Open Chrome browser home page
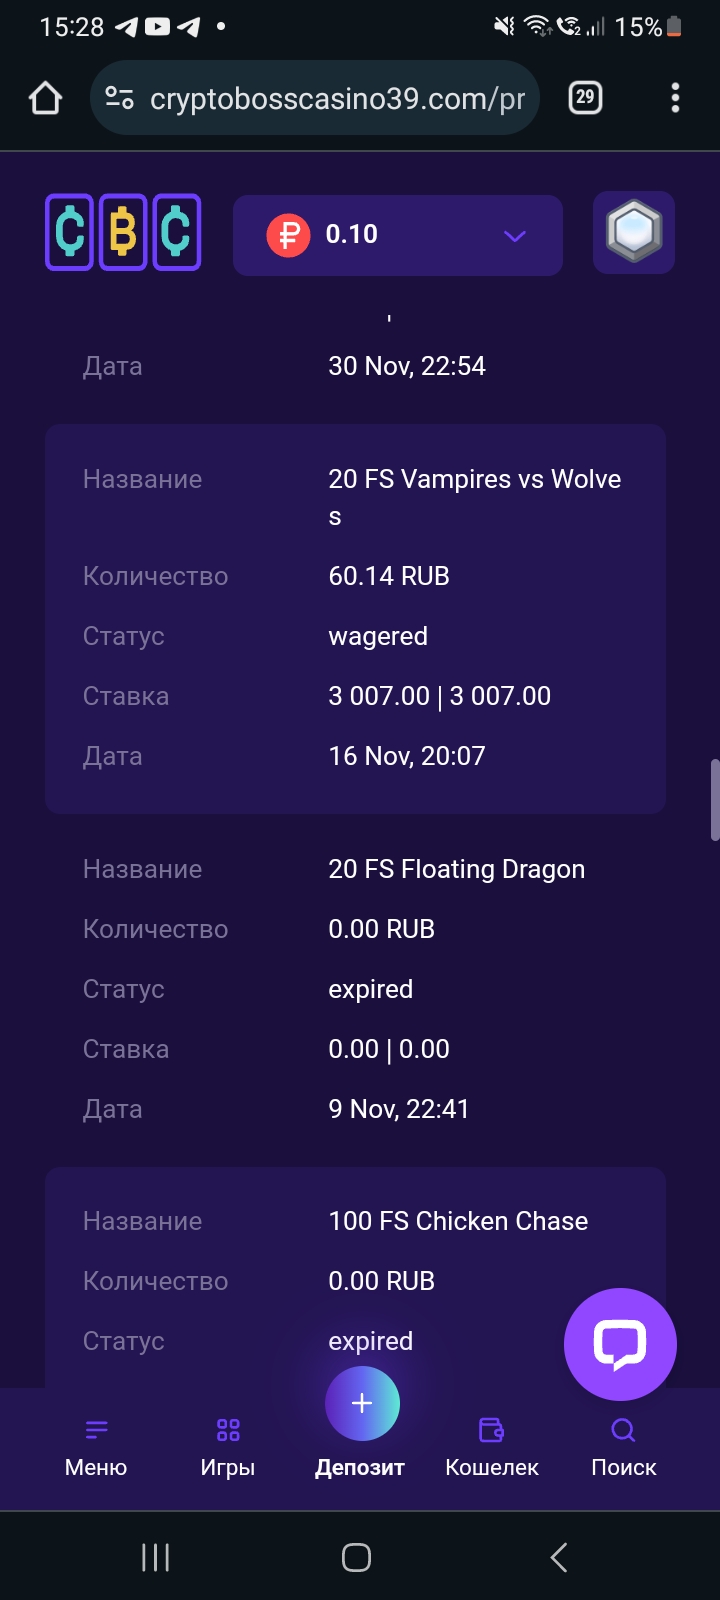The image size is (720, 1600). point(46,98)
